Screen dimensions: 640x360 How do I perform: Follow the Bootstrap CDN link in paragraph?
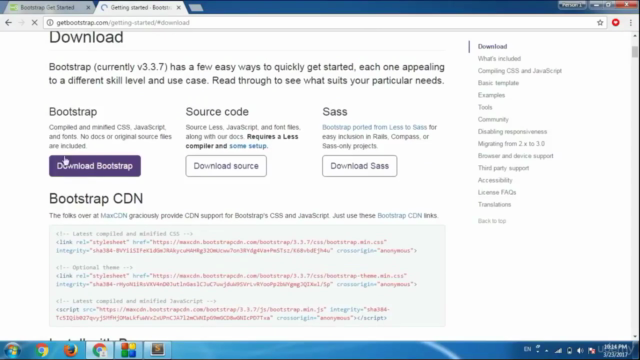click(x=400, y=215)
